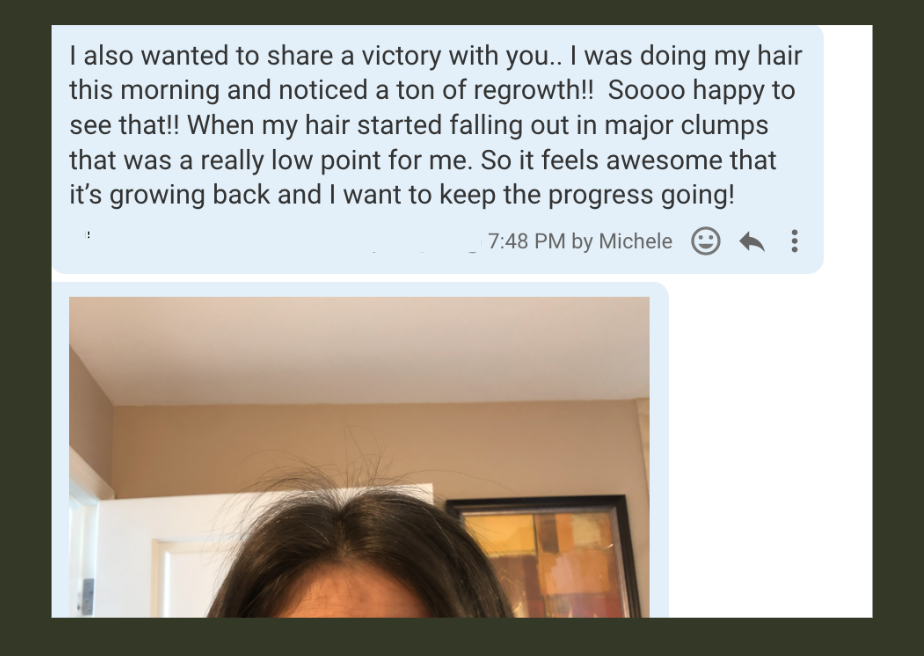
Task: Click the sender name Michele
Action: coord(635,241)
